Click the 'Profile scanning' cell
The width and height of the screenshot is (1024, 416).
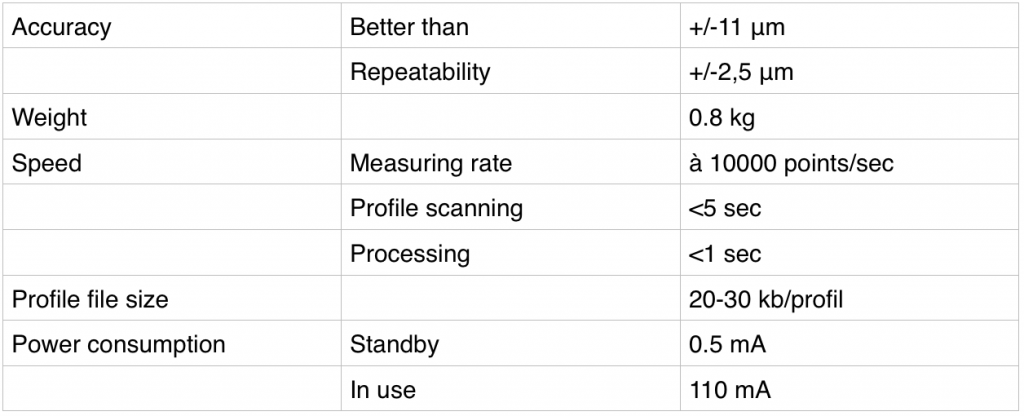click(x=436, y=208)
